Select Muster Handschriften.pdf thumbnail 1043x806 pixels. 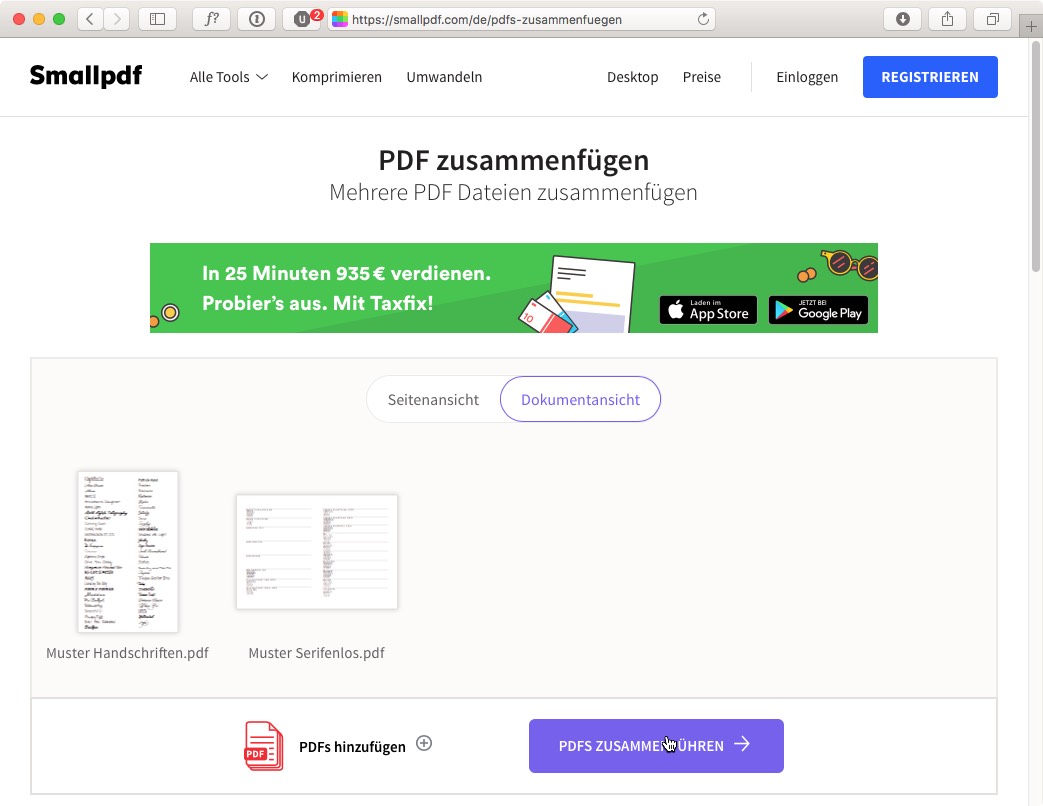pyautogui.click(x=128, y=551)
